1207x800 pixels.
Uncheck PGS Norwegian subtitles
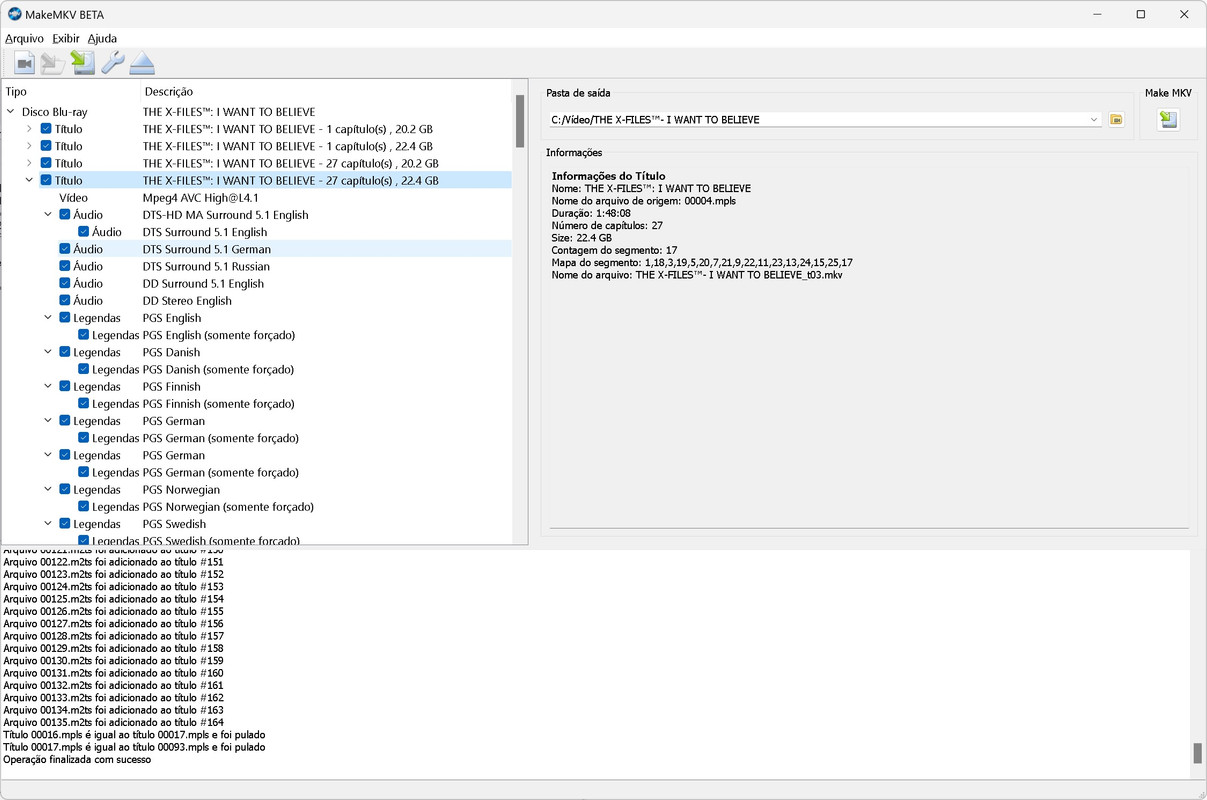tap(64, 489)
